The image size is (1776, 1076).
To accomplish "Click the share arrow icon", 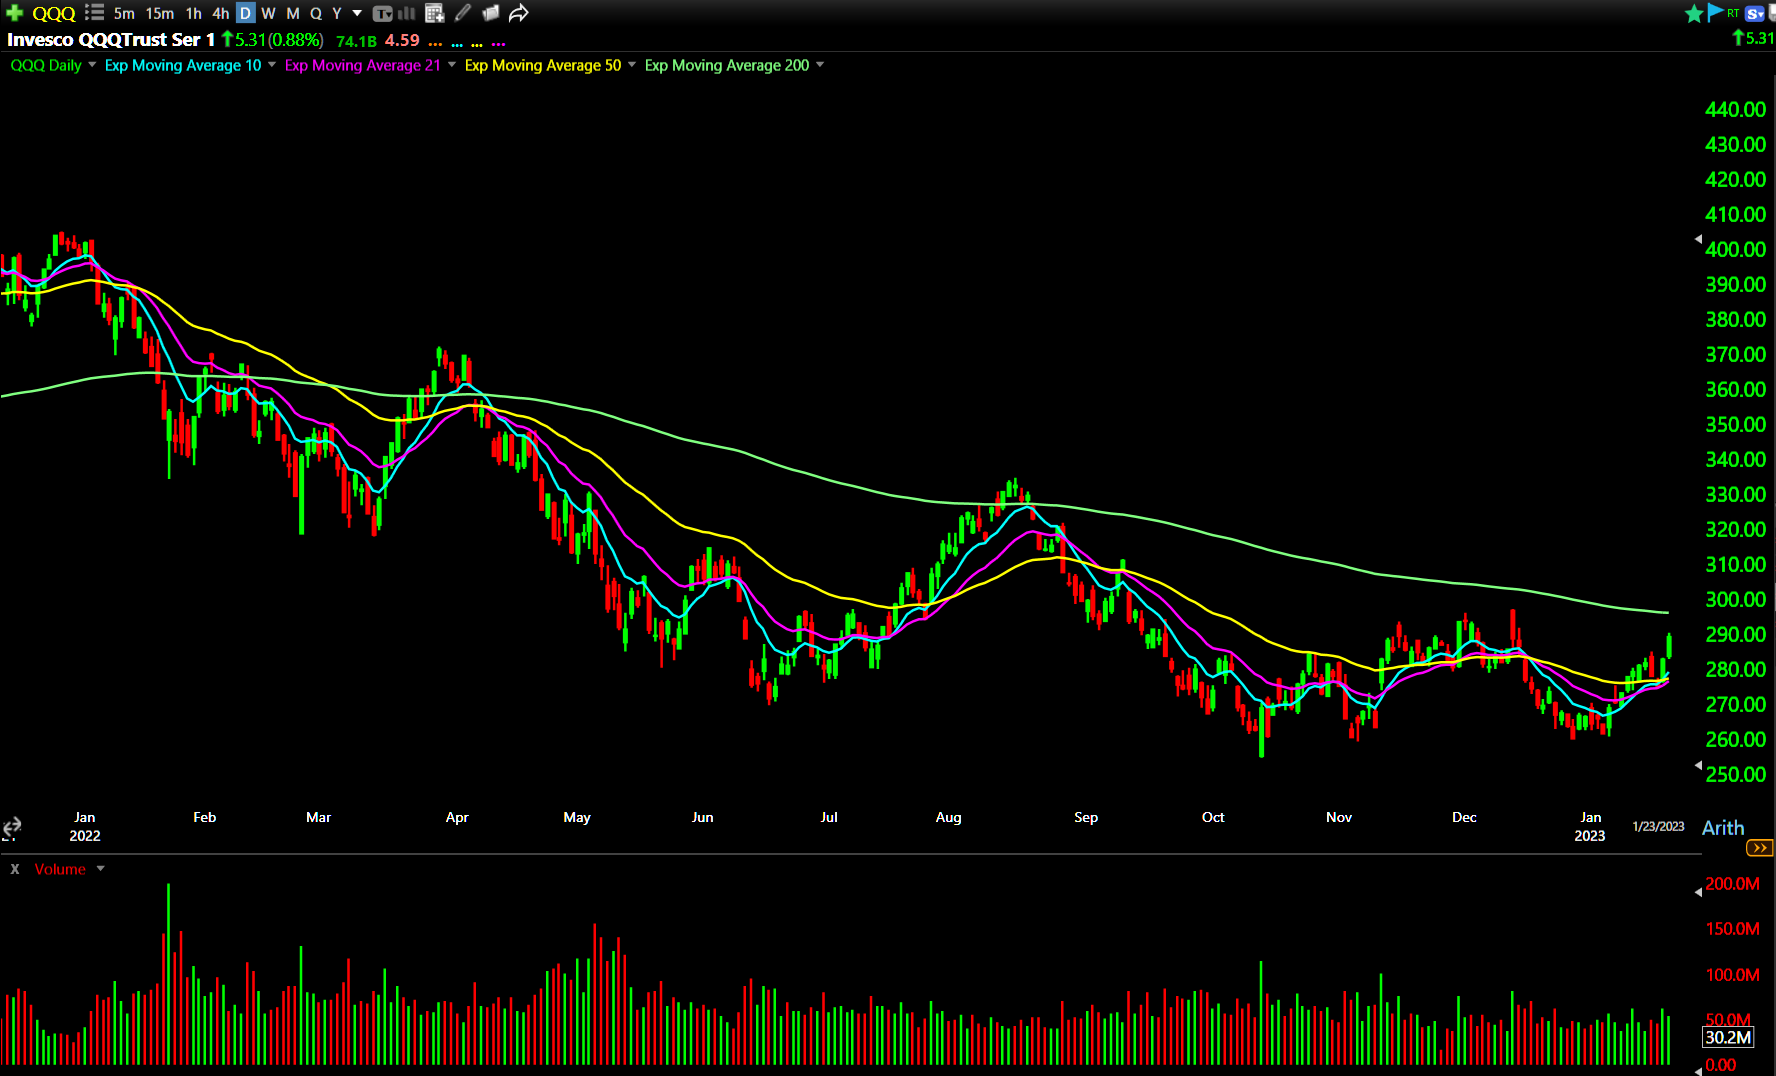I will pyautogui.click(x=518, y=13).
